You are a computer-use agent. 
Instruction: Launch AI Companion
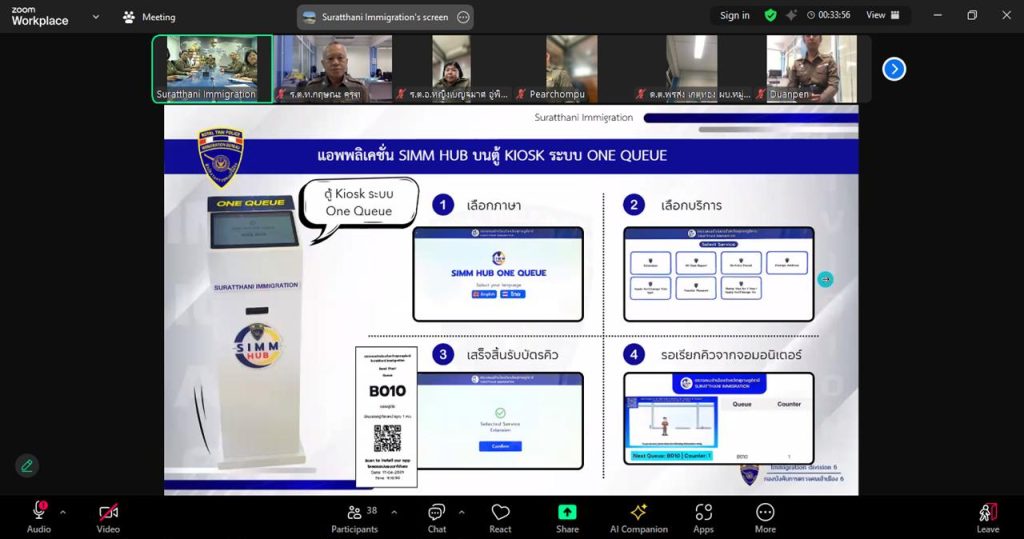click(x=638, y=515)
